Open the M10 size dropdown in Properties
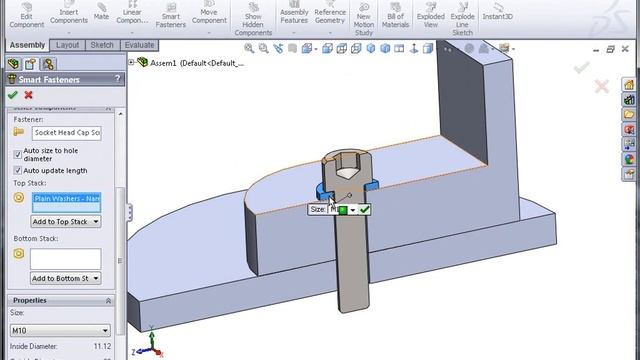The width and height of the screenshot is (640, 360). coord(60,330)
